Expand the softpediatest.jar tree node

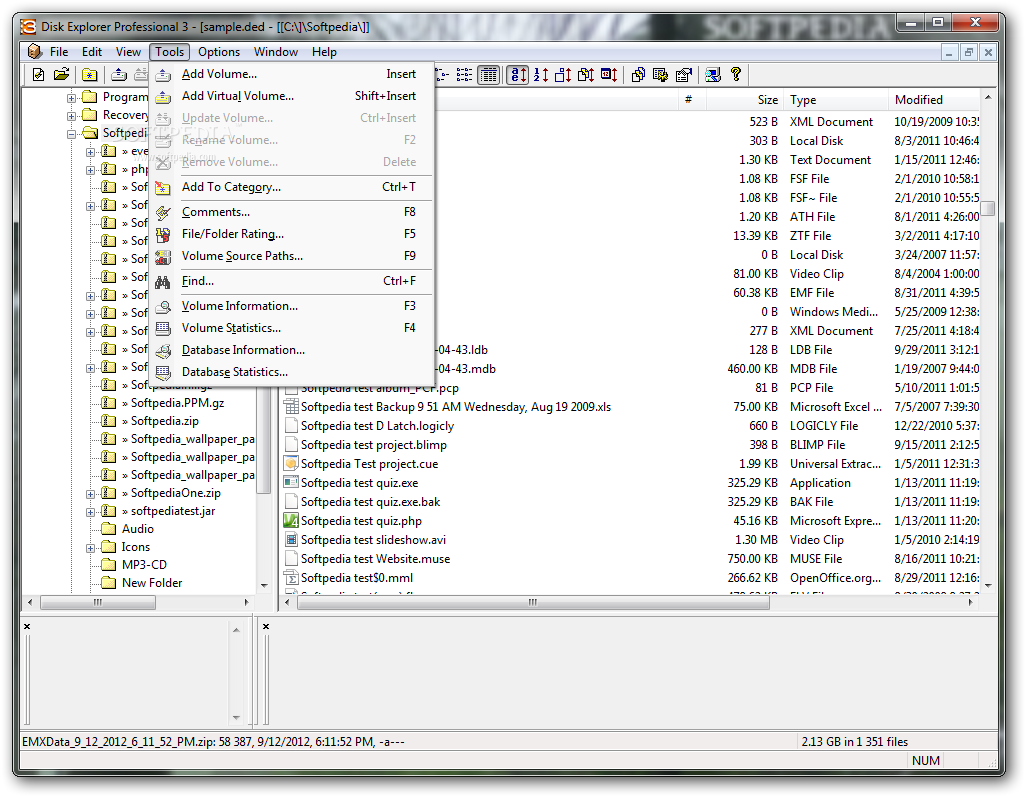point(90,512)
